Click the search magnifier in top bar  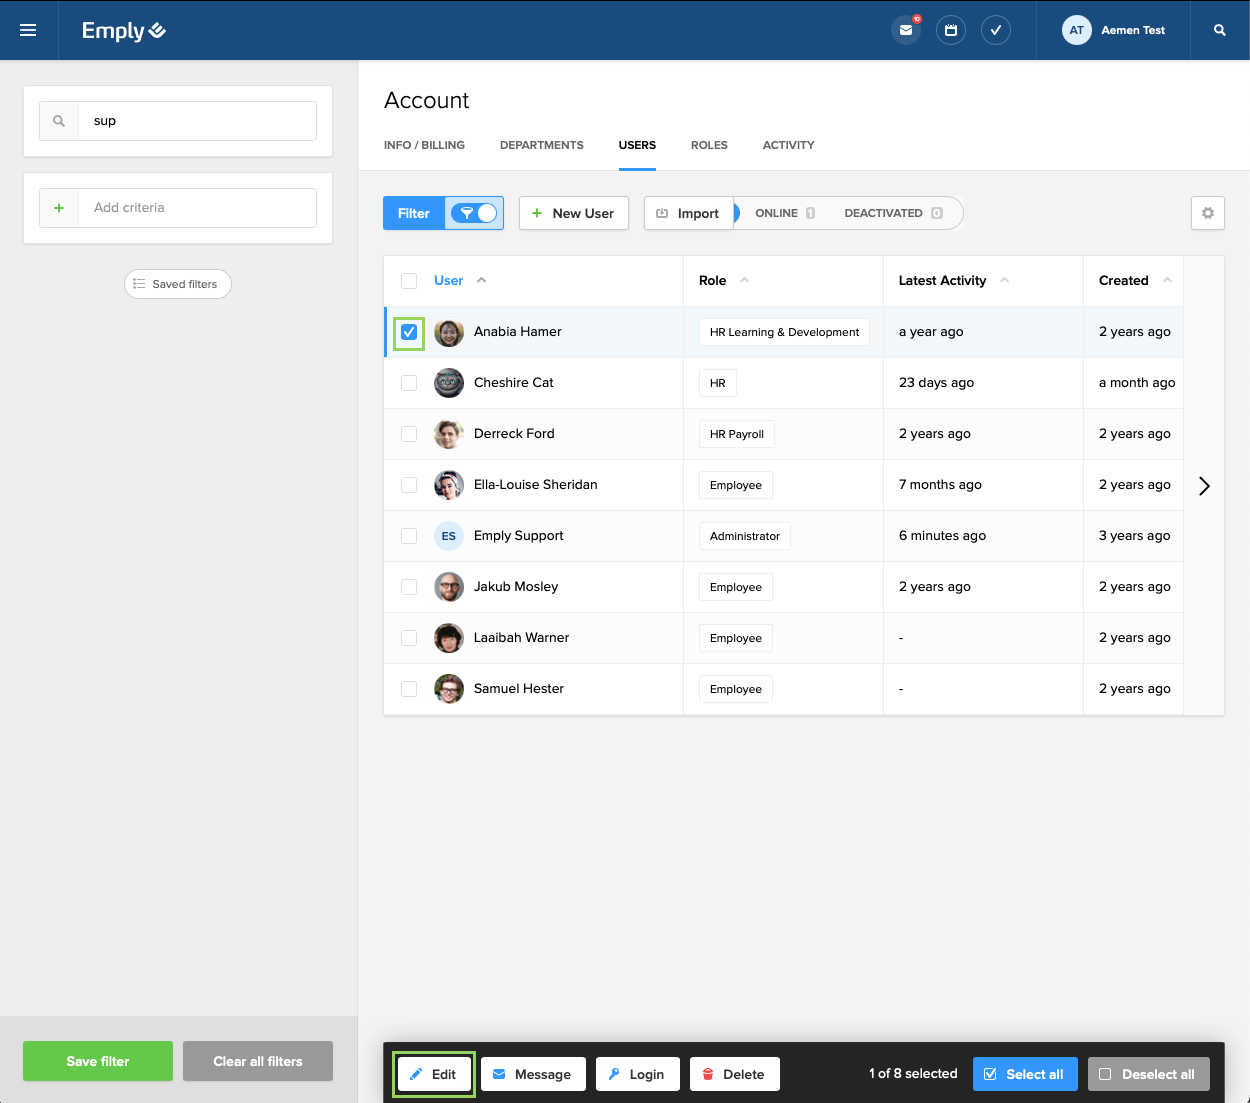1219,30
